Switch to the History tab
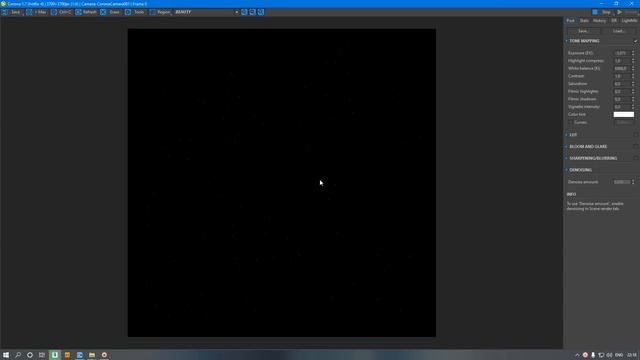 point(599,20)
